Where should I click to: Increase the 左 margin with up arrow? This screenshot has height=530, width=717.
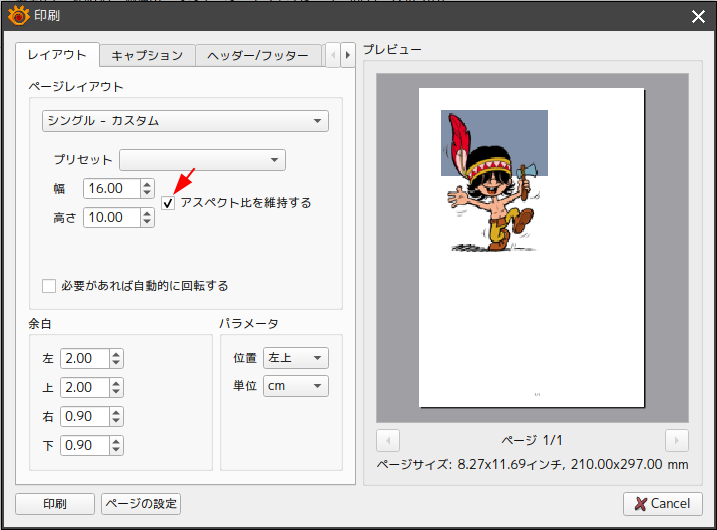(x=117, y=354)
